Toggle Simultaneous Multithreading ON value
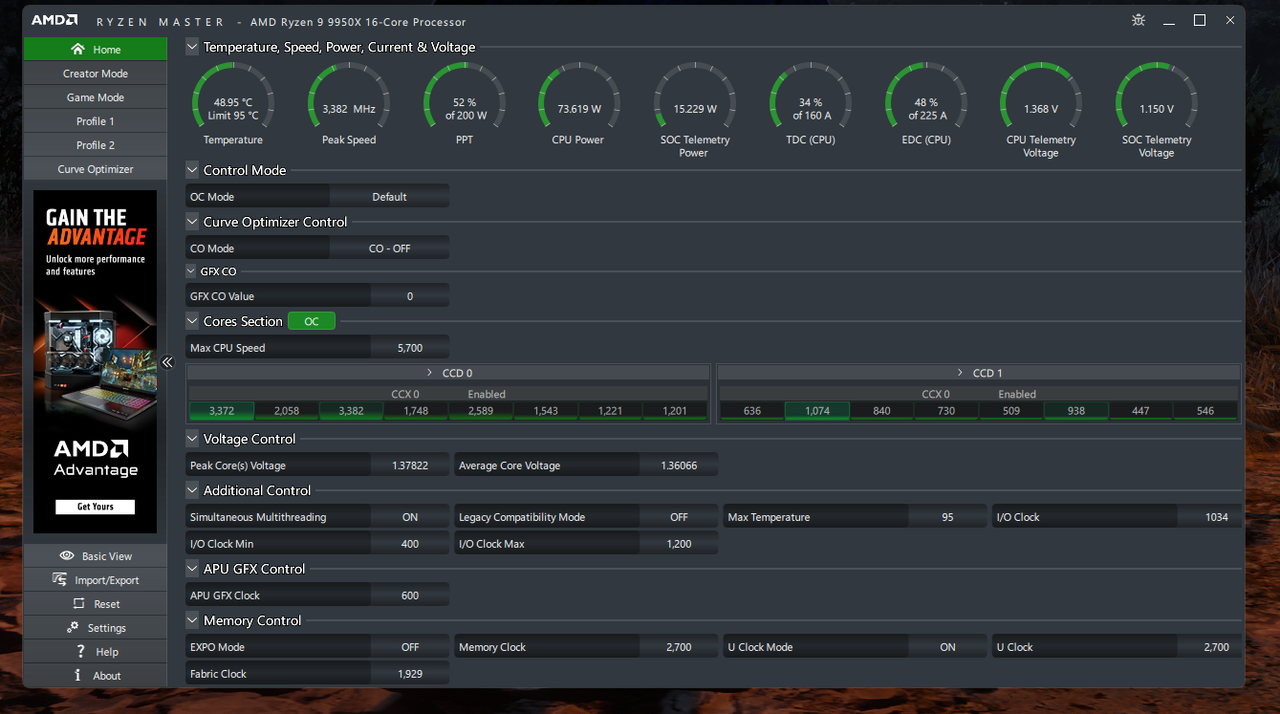1280x714 pixels. tap(410, 517)
